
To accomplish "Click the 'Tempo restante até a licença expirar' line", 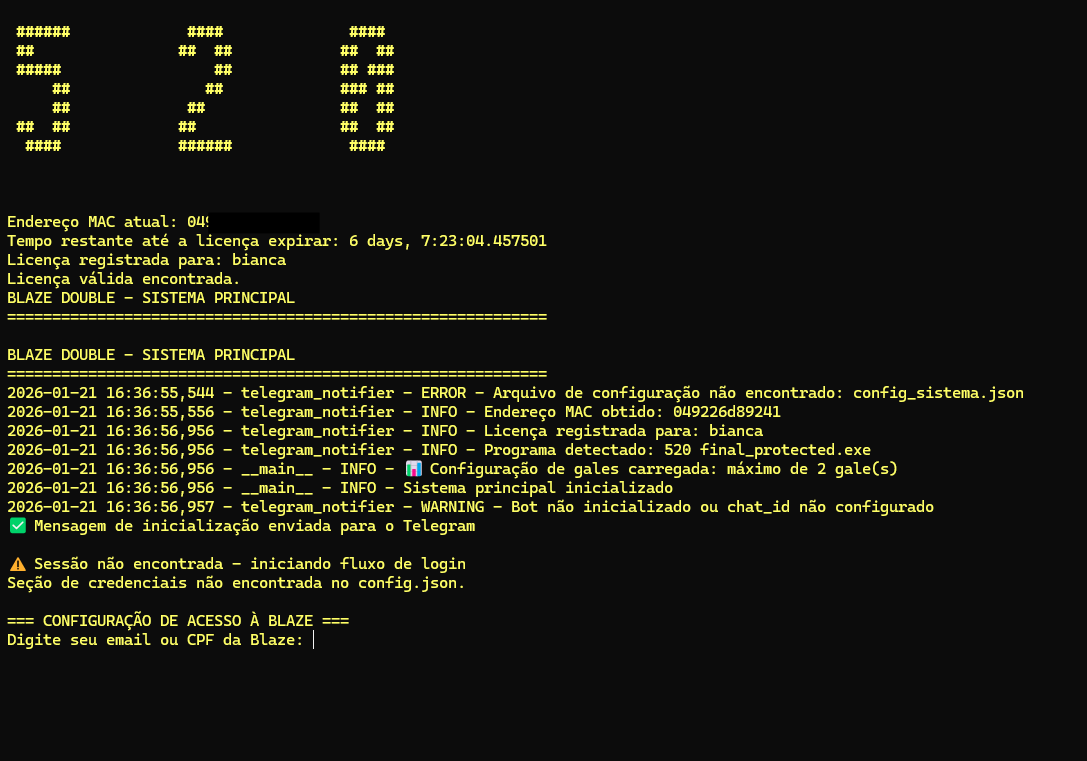I will click(277, 241).
